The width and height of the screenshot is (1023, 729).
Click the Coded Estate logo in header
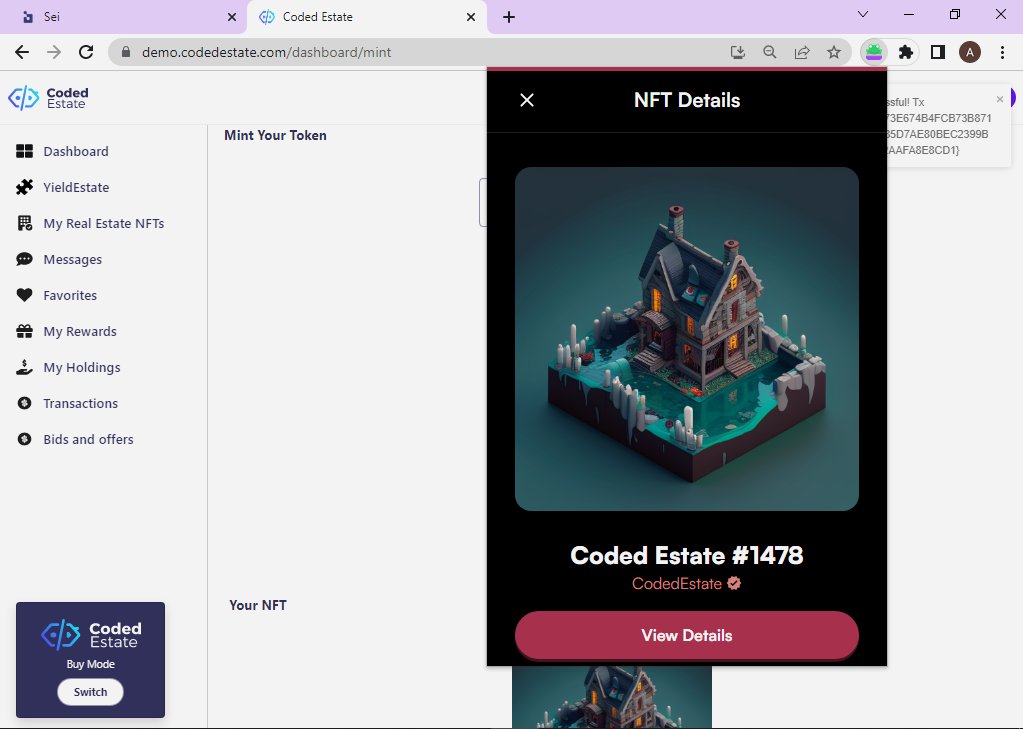click(x=48, y=98)
